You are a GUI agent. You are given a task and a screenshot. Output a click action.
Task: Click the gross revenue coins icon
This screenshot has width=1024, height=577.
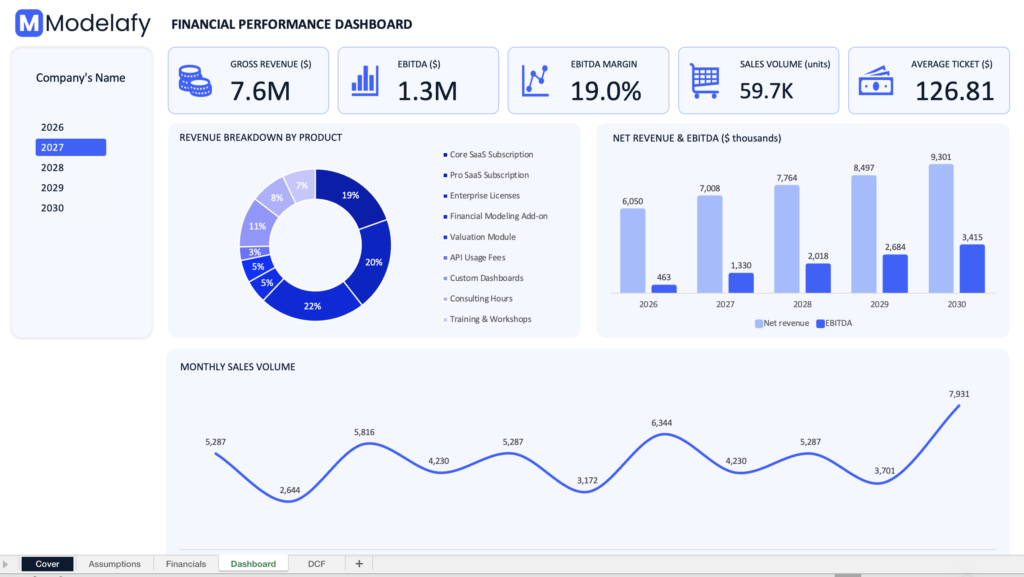pos(195,80)
